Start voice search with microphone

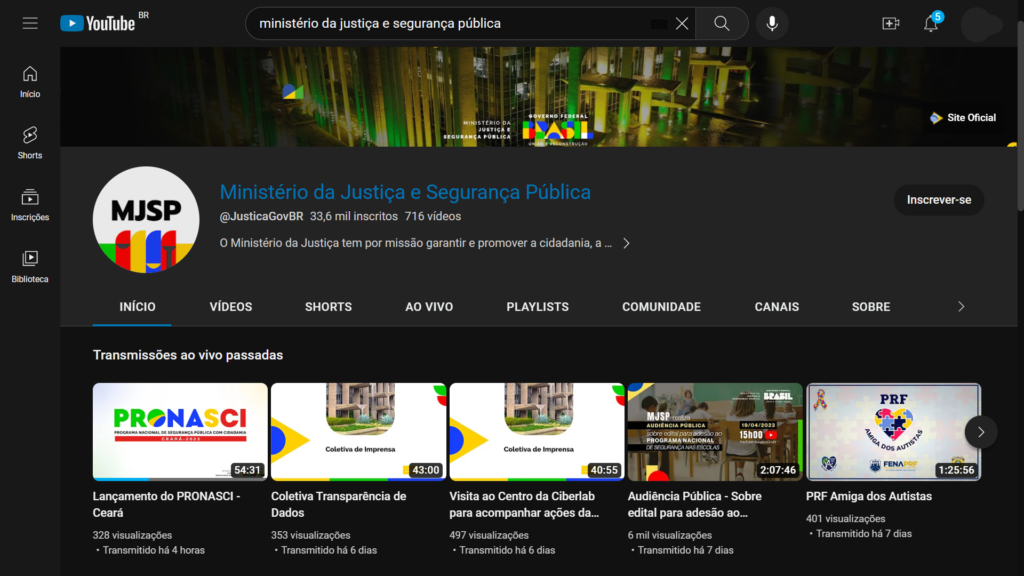772,23
